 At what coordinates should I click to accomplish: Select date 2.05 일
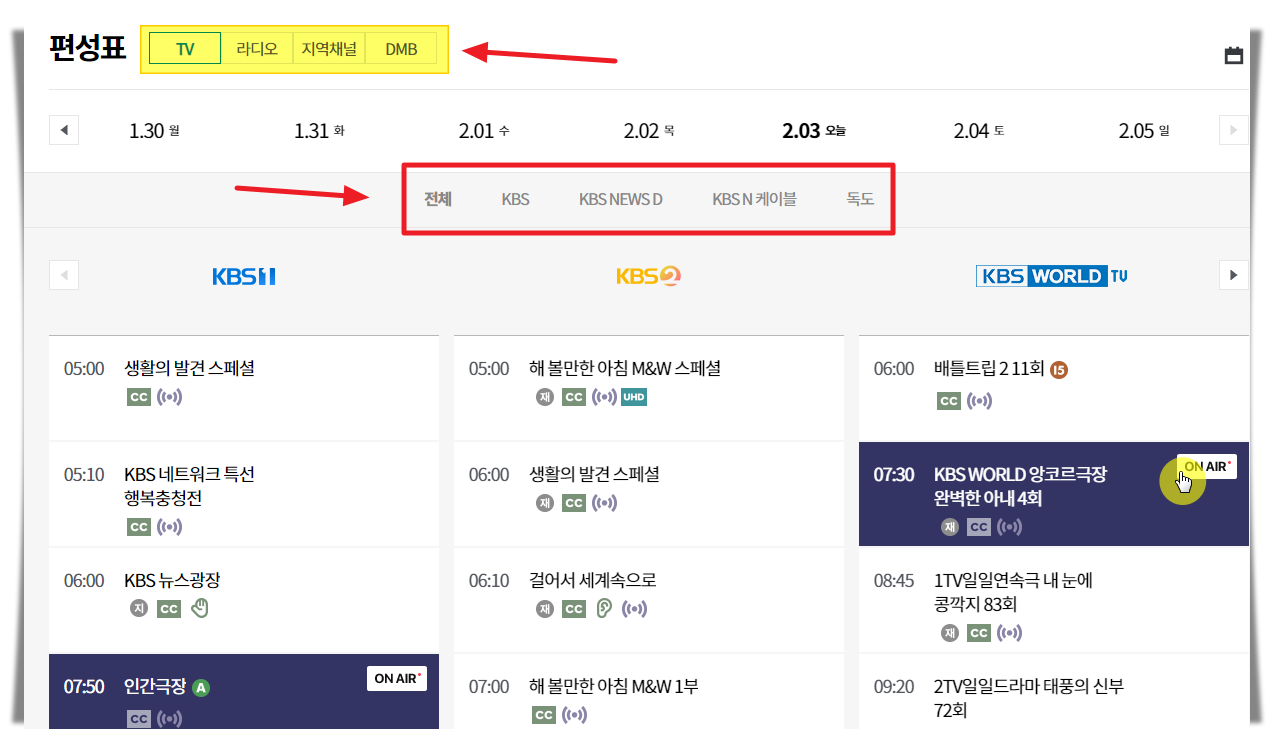(1144, 131)
